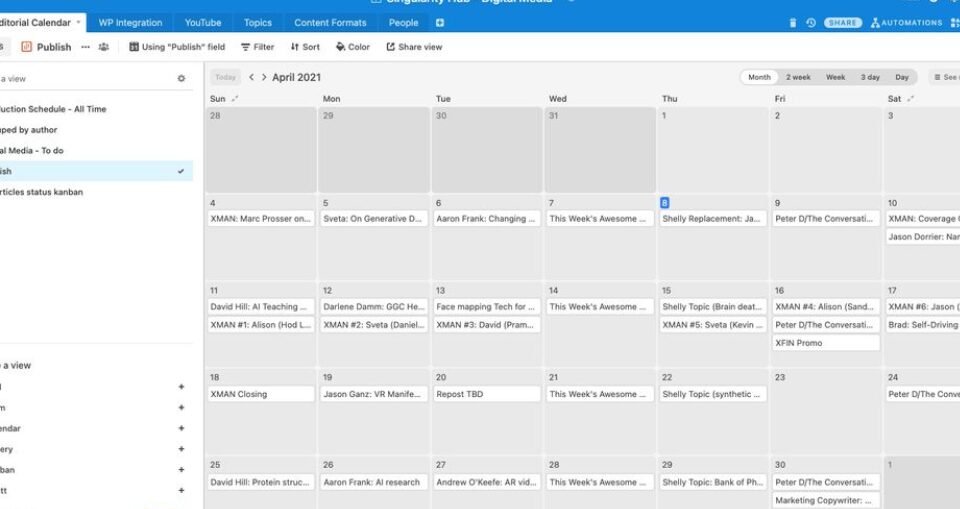
Task: Switch to Topics tab
Action: pos(258,23)
